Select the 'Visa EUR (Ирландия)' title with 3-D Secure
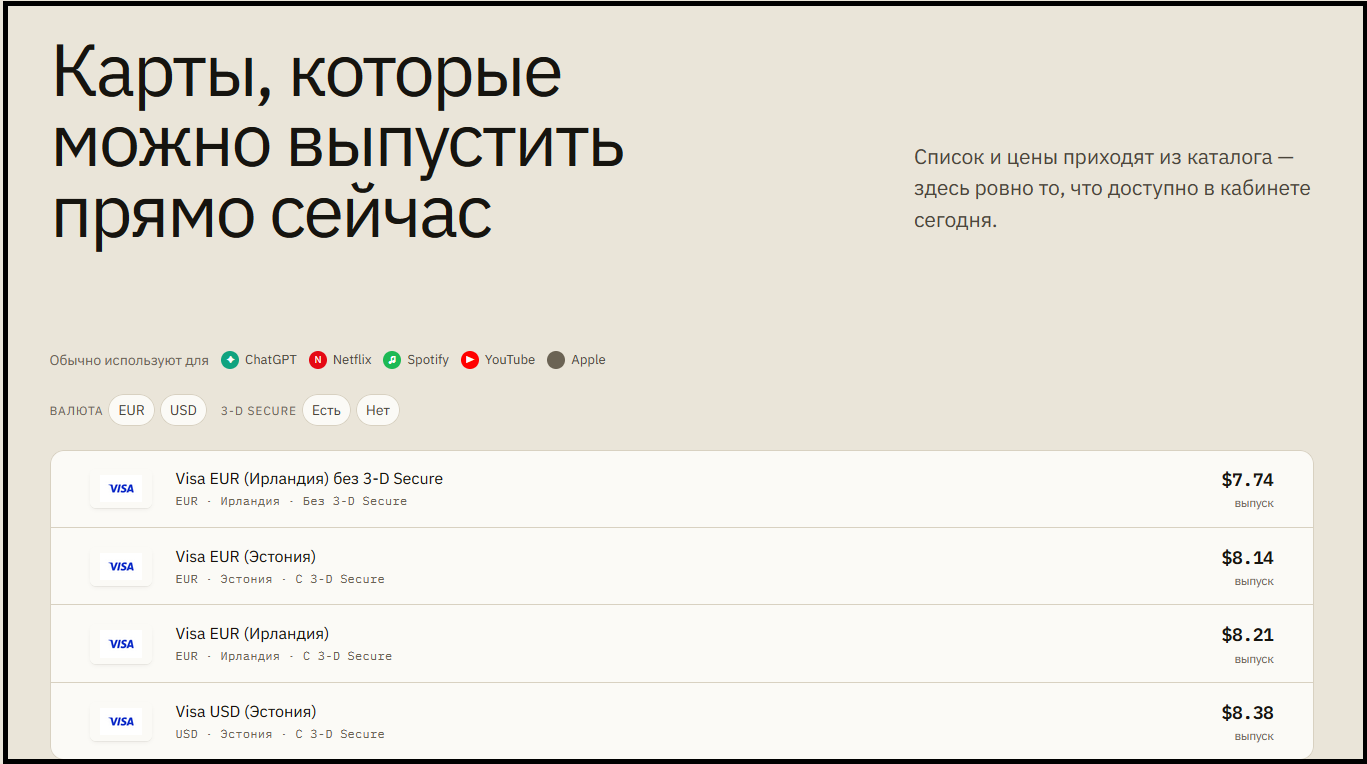The height and width of the screenshot is (764, 1367). pos(252,634)
